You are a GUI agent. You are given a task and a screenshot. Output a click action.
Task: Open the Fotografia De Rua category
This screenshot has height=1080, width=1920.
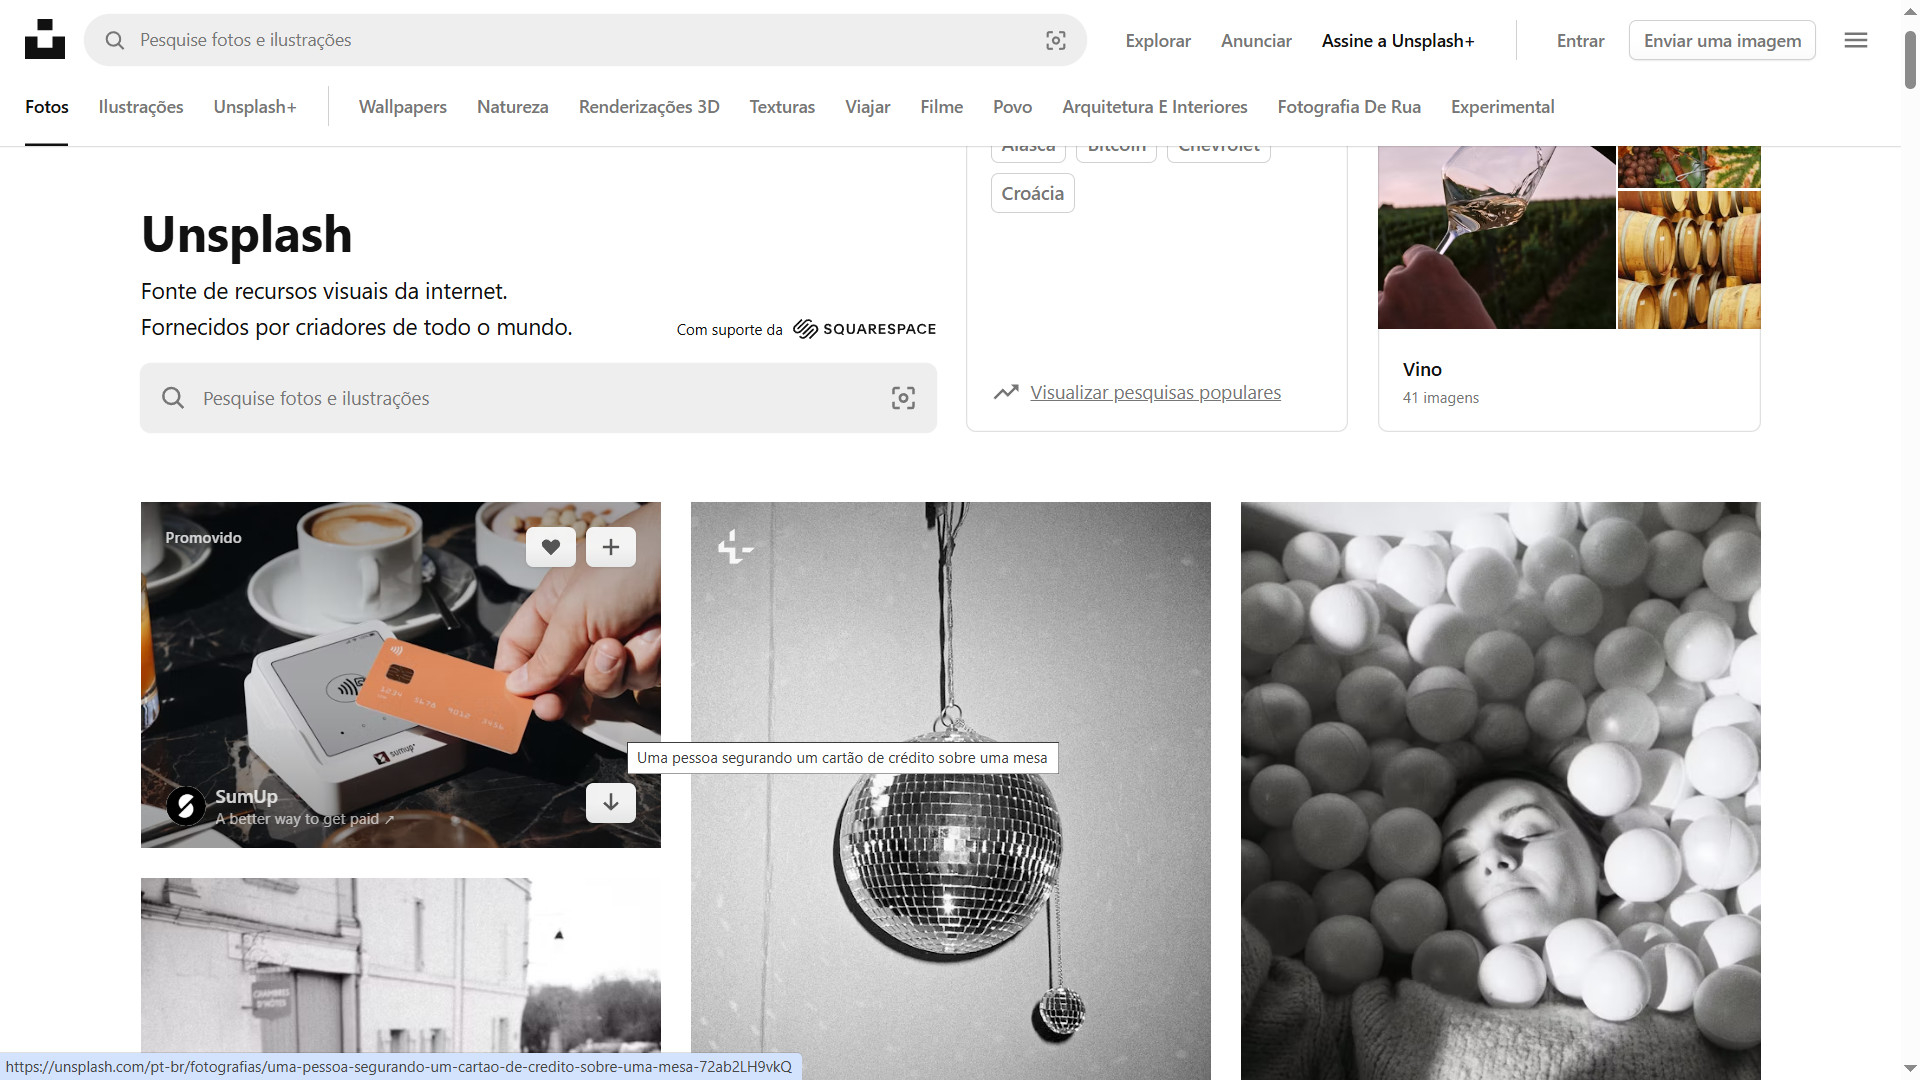[x=1349, y=107]
